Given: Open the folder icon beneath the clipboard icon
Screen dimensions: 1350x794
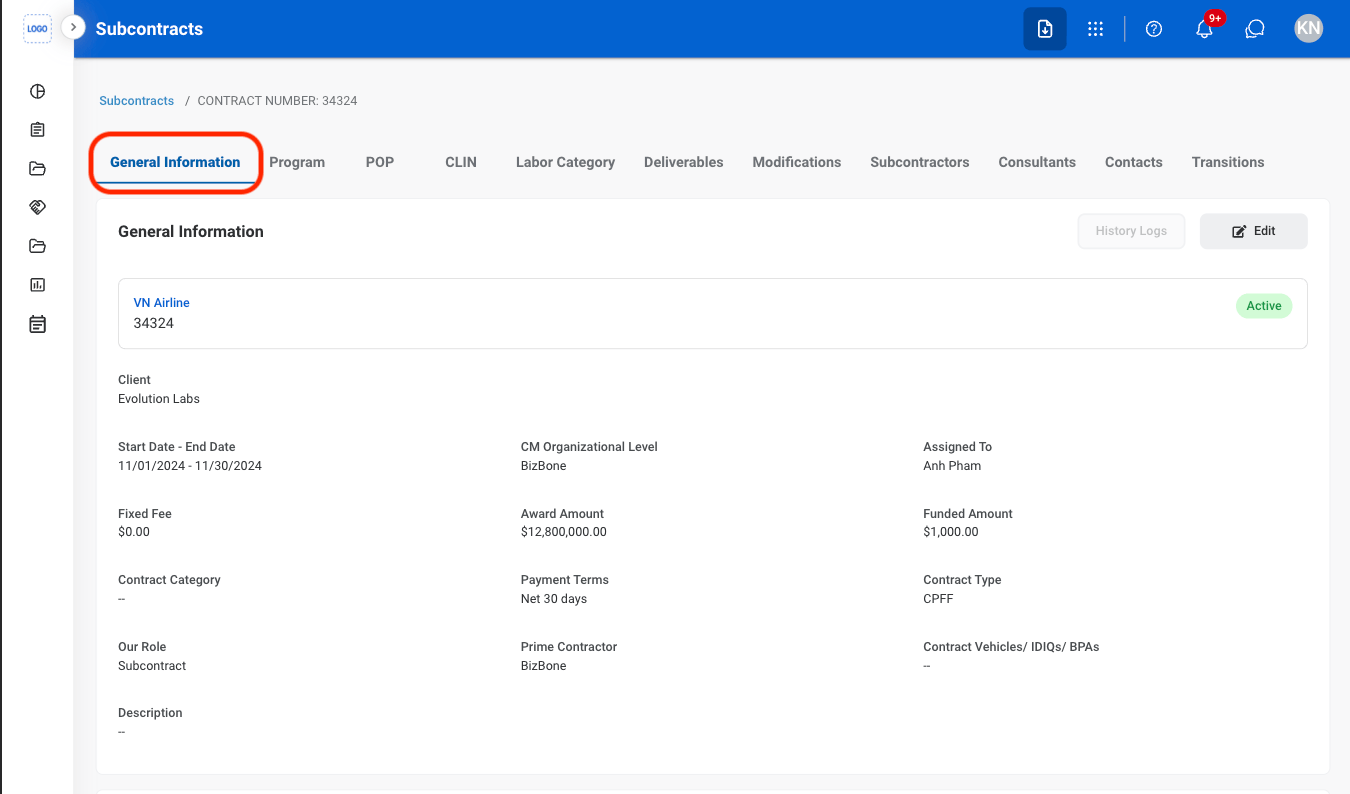Looking at the screenshot, I should pyautogui.click(x=37, y=168).
